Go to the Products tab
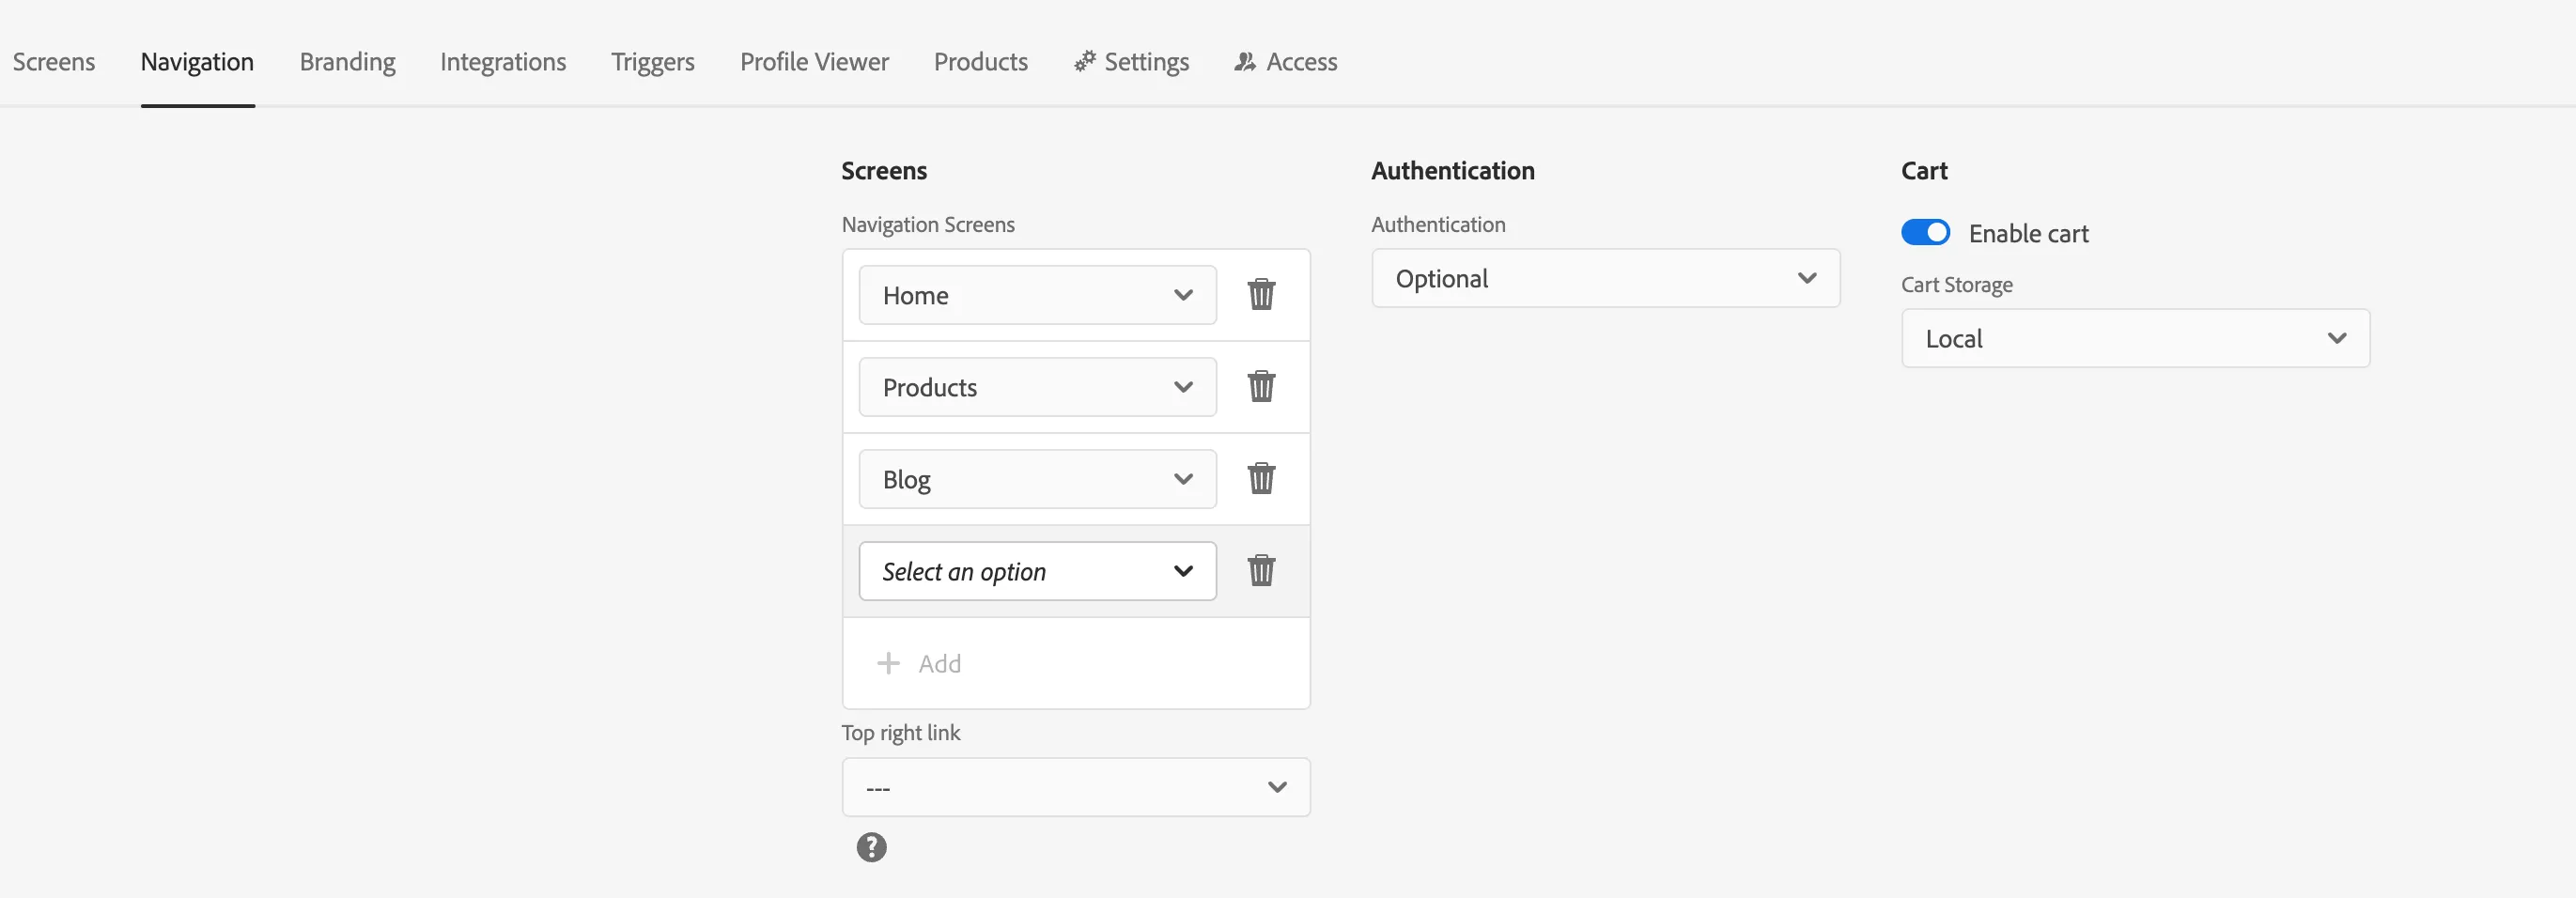 tap(981, 62)
